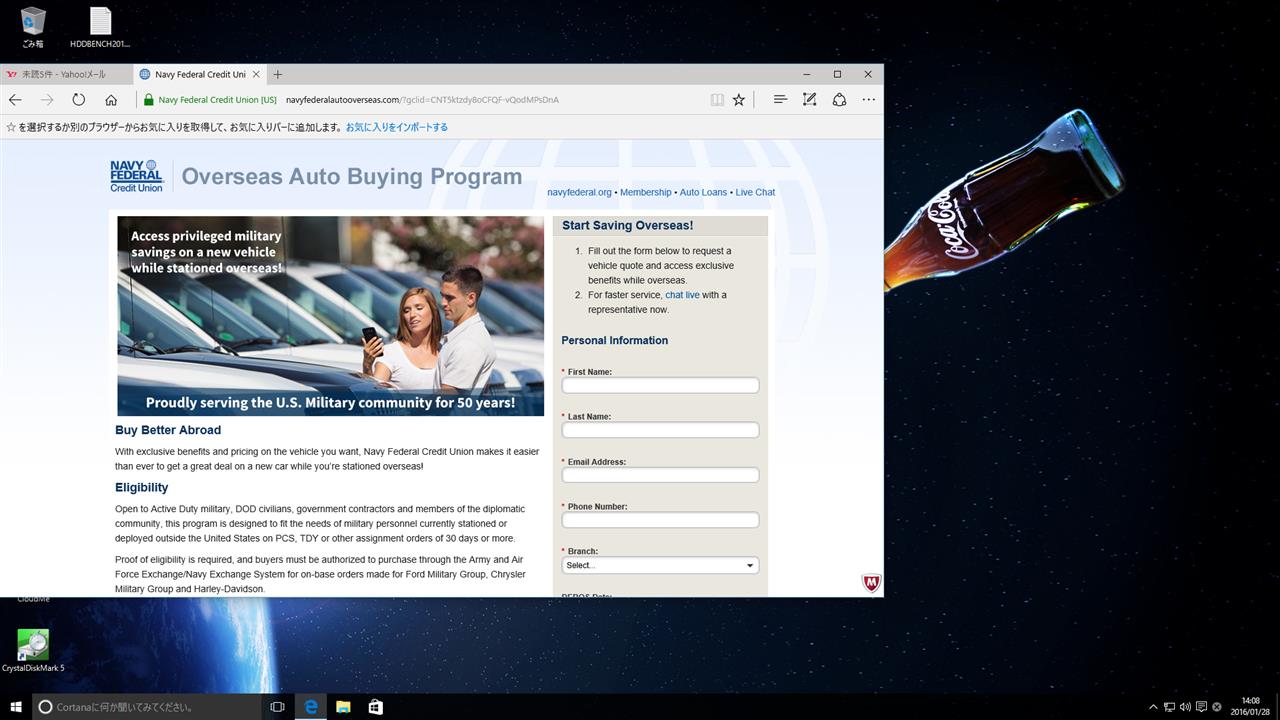Click the Phone Number input field
This screenshot has width=1280, height=720.
click(660, 520)
